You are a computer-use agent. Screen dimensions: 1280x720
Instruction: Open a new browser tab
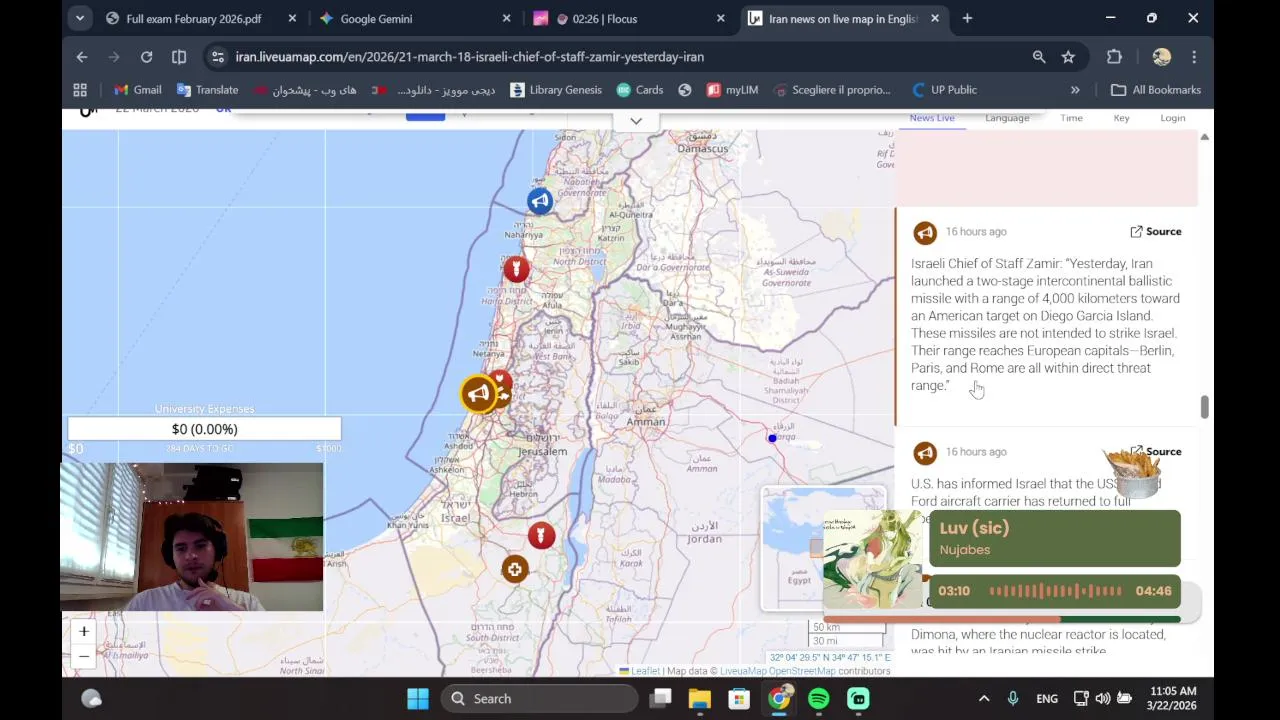tap(967, 18)
